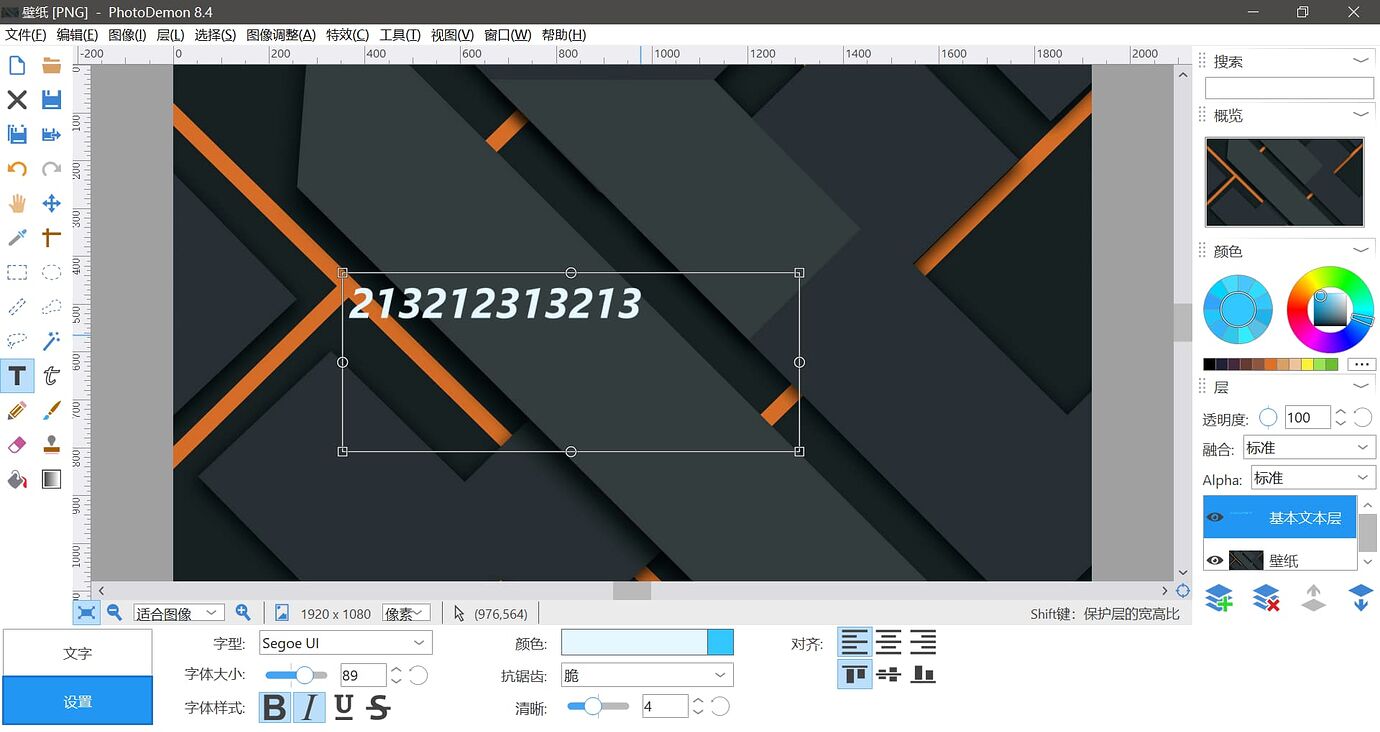Click the zoom in magnifier icon
This screenshot has height=732, width=1380.
[x=243, y=613]
